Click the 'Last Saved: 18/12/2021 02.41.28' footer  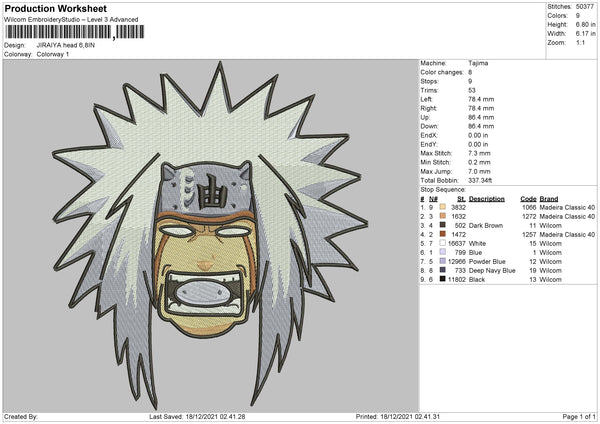[x=197, y=416]
